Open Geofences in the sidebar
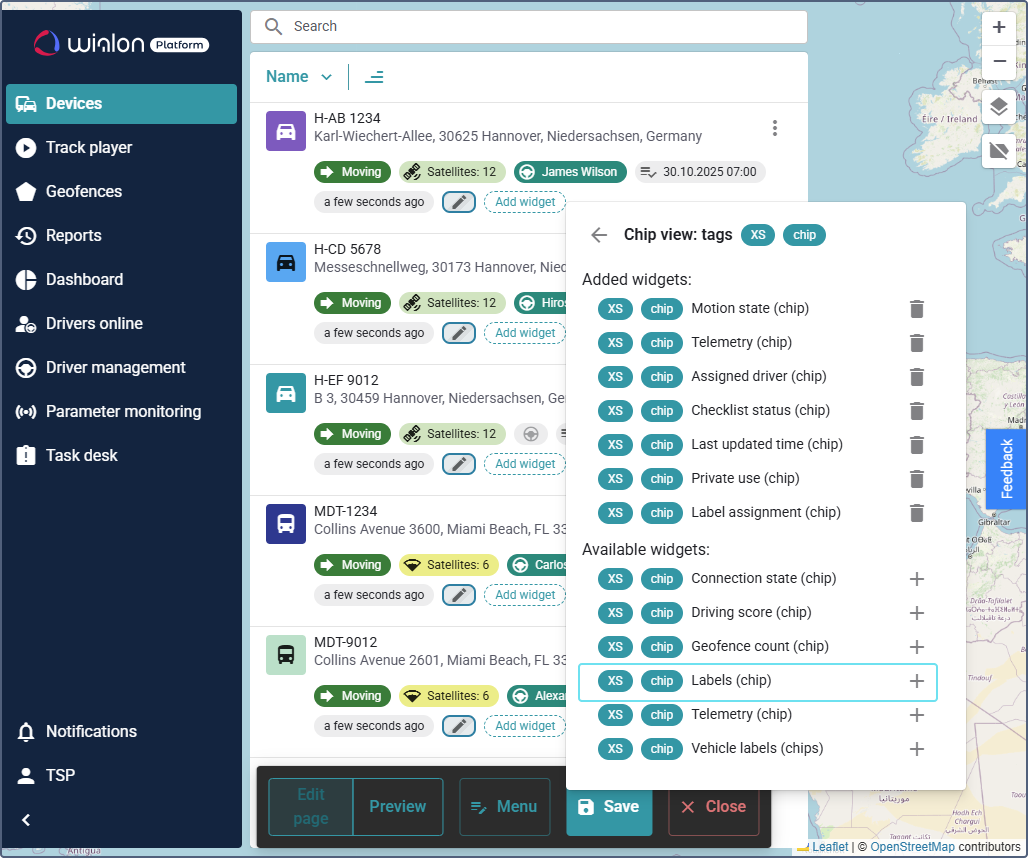Screen dimensions: 1028x858 coord(84,191)
